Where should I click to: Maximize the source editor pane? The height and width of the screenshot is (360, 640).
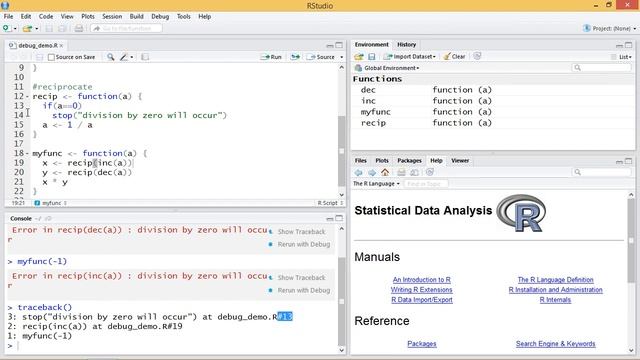[x=339, y=45]
